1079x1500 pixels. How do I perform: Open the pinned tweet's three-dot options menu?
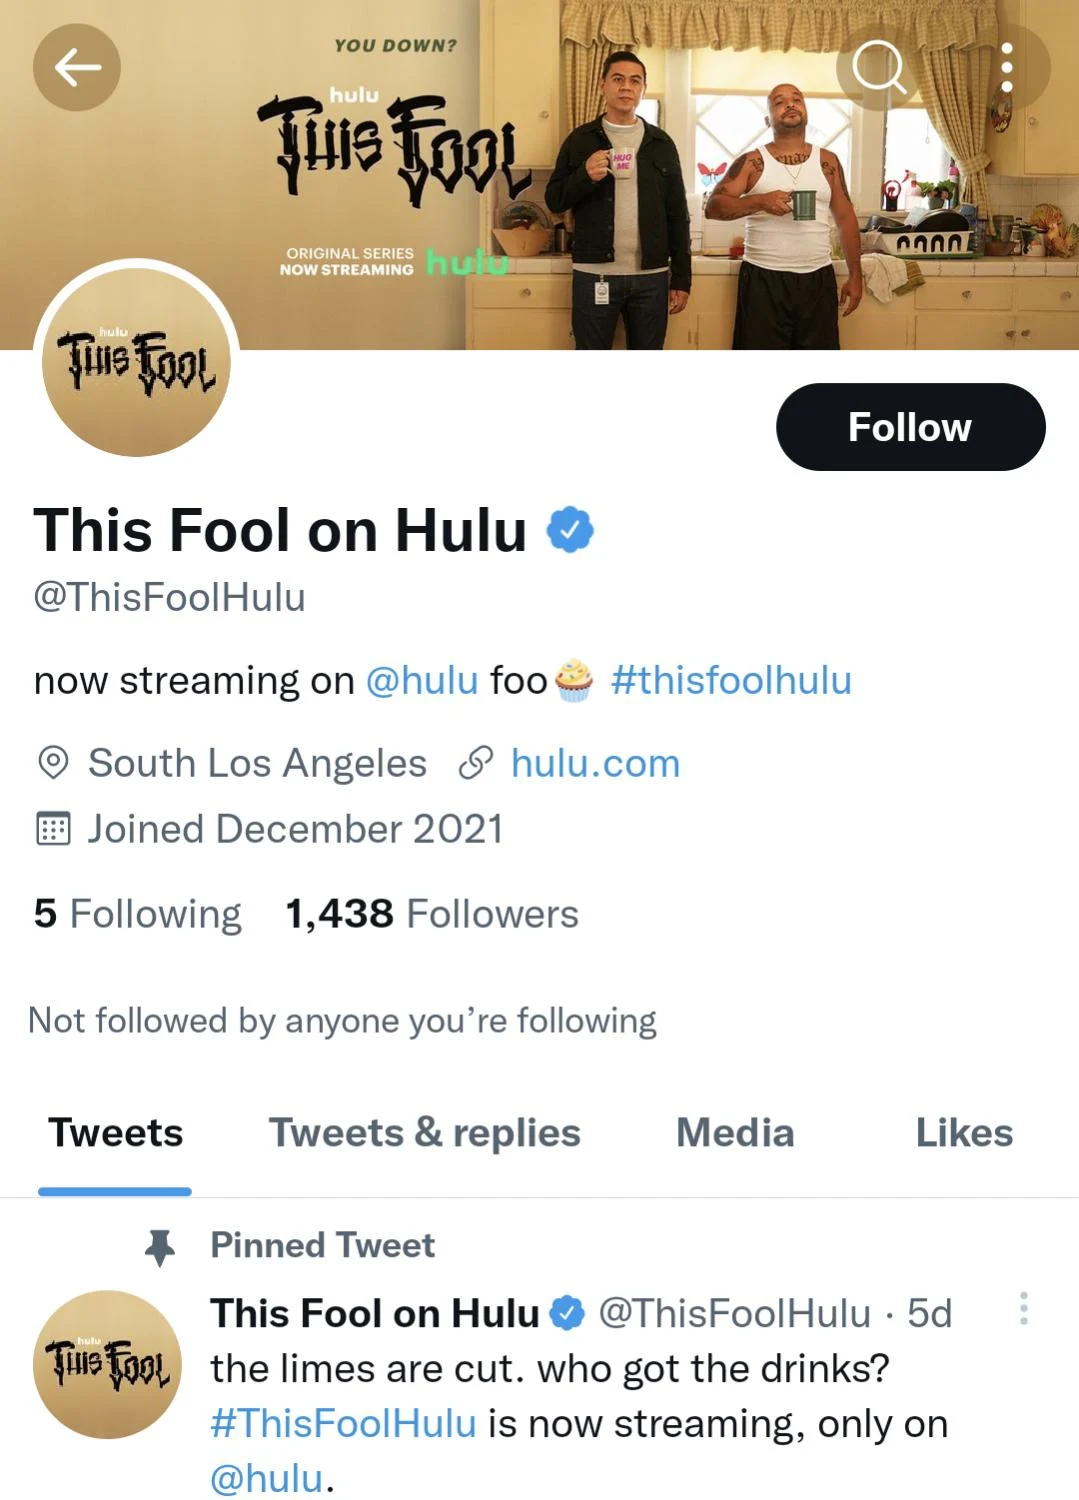(1023, 1308)
